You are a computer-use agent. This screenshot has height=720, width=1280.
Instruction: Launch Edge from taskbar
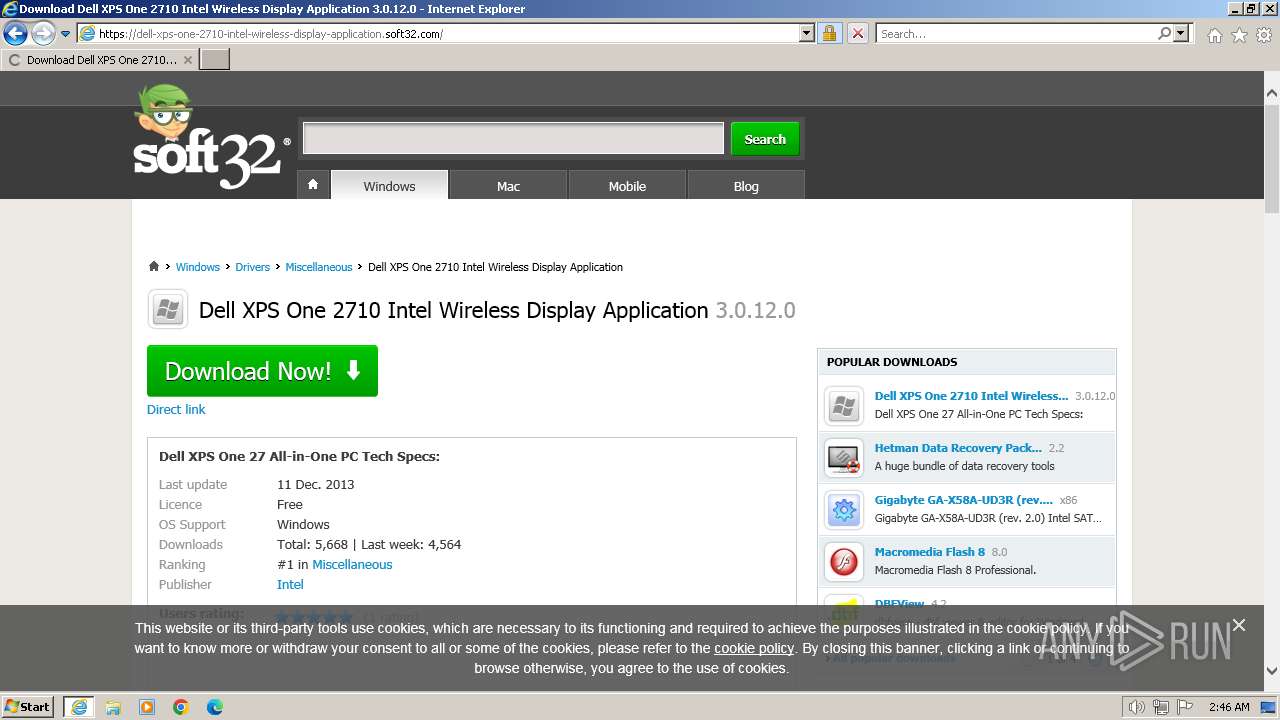point(215,707)
